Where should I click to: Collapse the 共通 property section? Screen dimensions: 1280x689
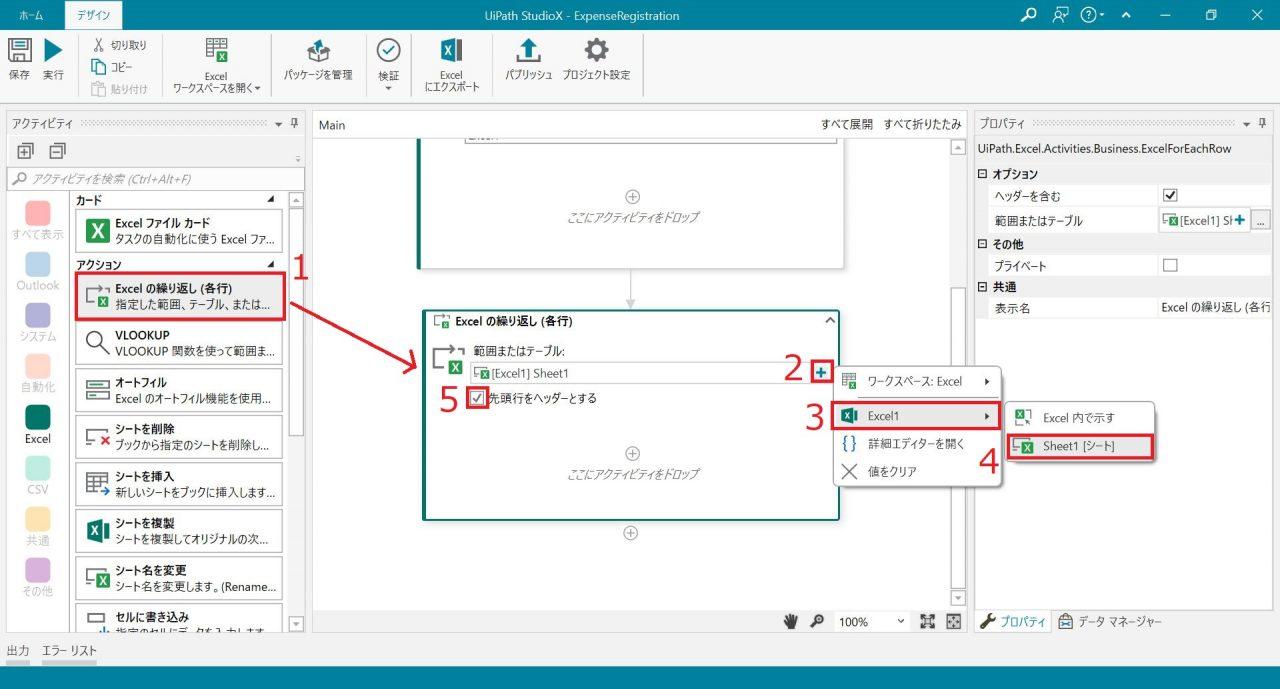[983, 287]
